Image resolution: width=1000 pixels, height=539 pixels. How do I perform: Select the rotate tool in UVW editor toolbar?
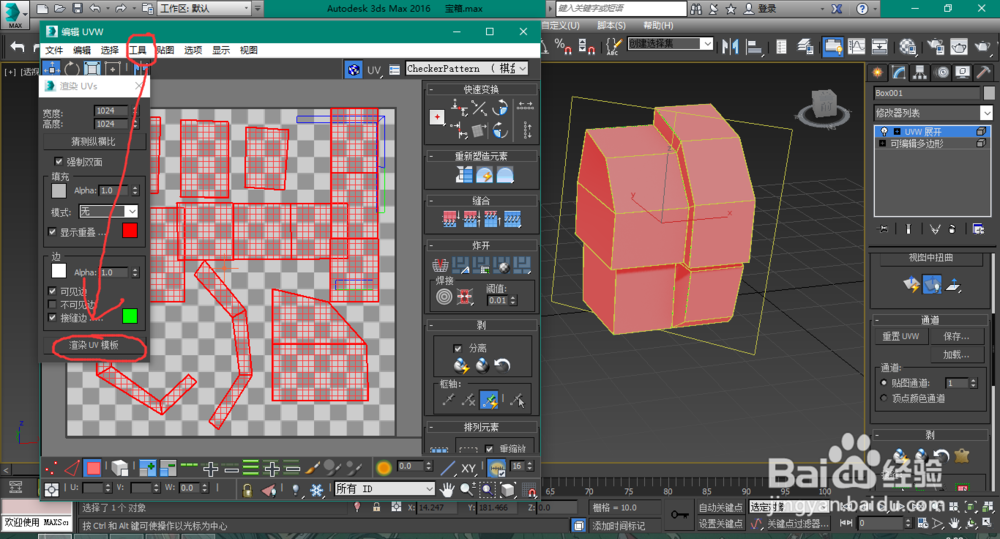pyautogui.click(x=72, y=69)
